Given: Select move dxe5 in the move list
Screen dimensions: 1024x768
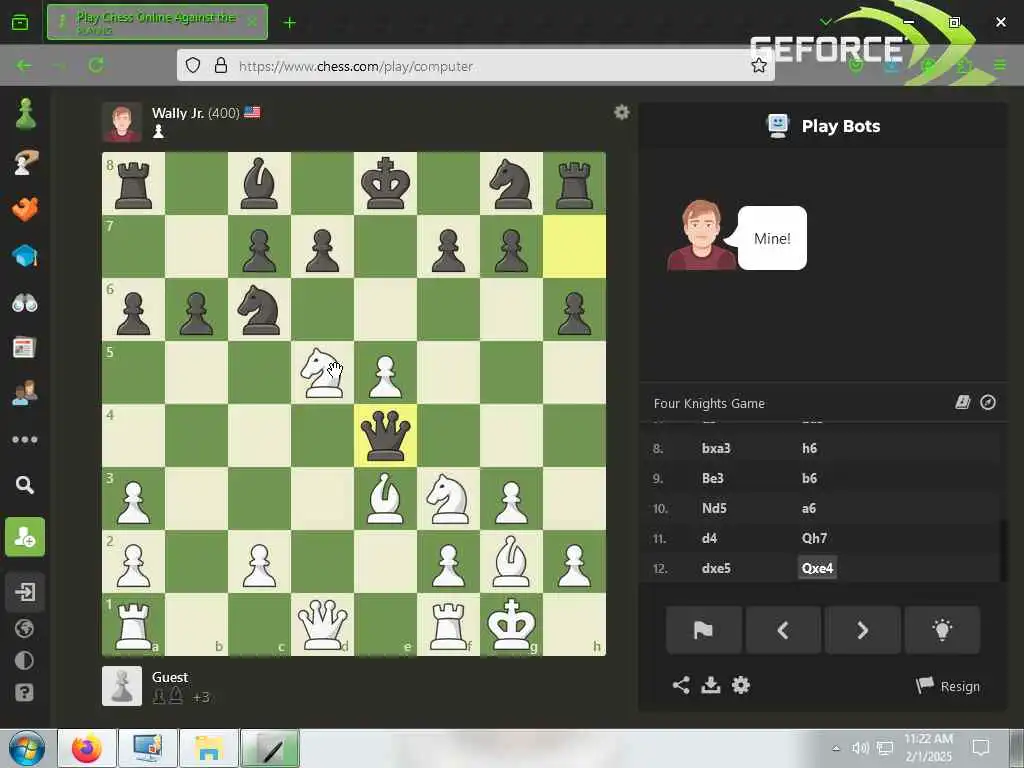Looking at the screenshot, I should pos(716,568).
